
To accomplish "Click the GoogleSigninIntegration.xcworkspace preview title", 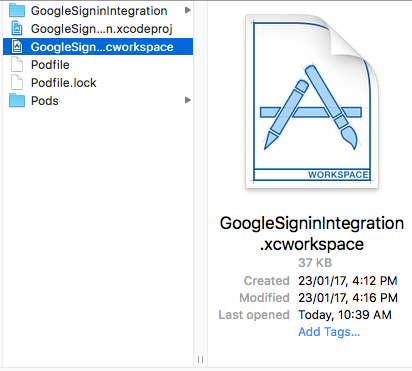I will [x=312, y=233].
